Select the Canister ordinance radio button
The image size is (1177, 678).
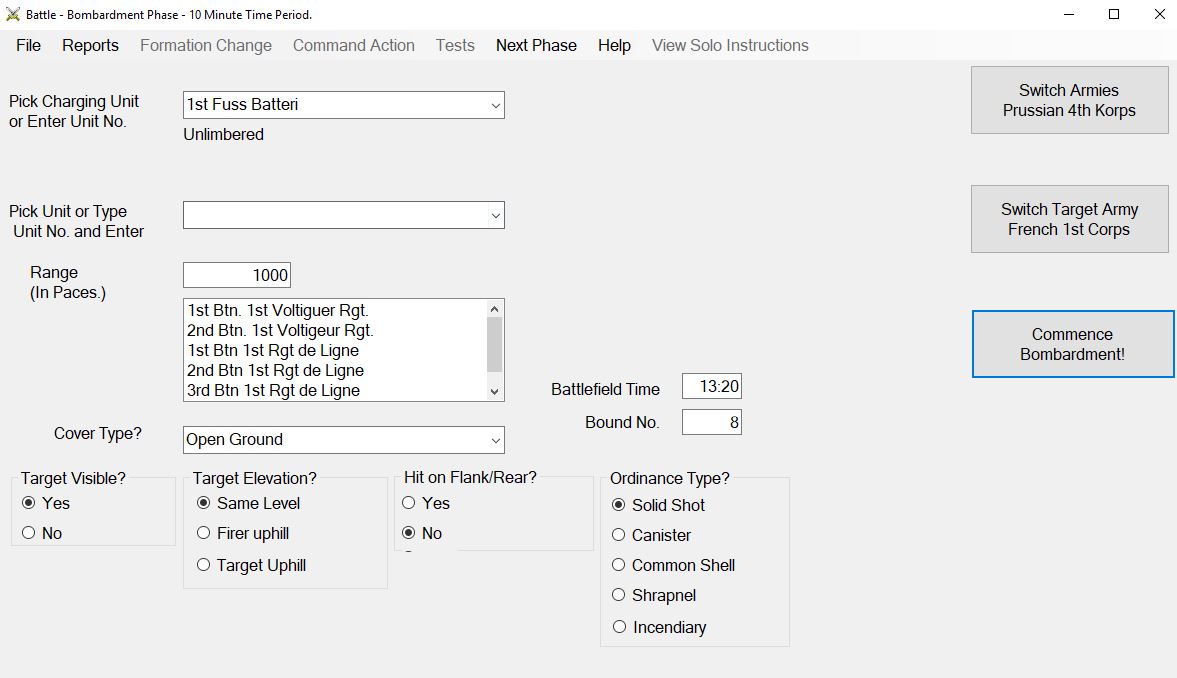pyautogui.click(x=619, y=535)
